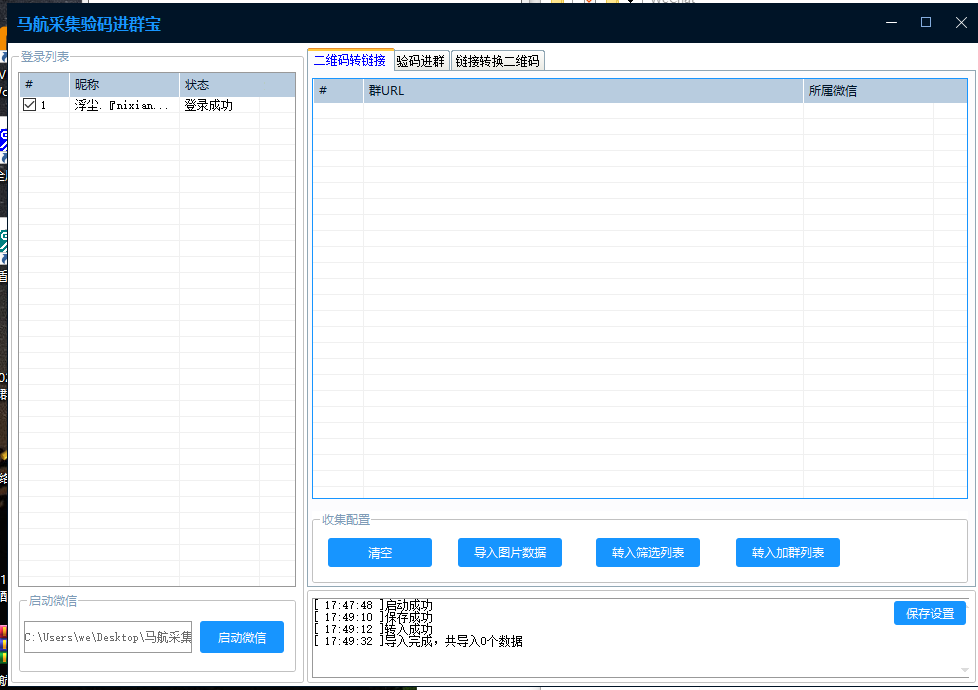Sort by the 群URL column header

(582, 91)
